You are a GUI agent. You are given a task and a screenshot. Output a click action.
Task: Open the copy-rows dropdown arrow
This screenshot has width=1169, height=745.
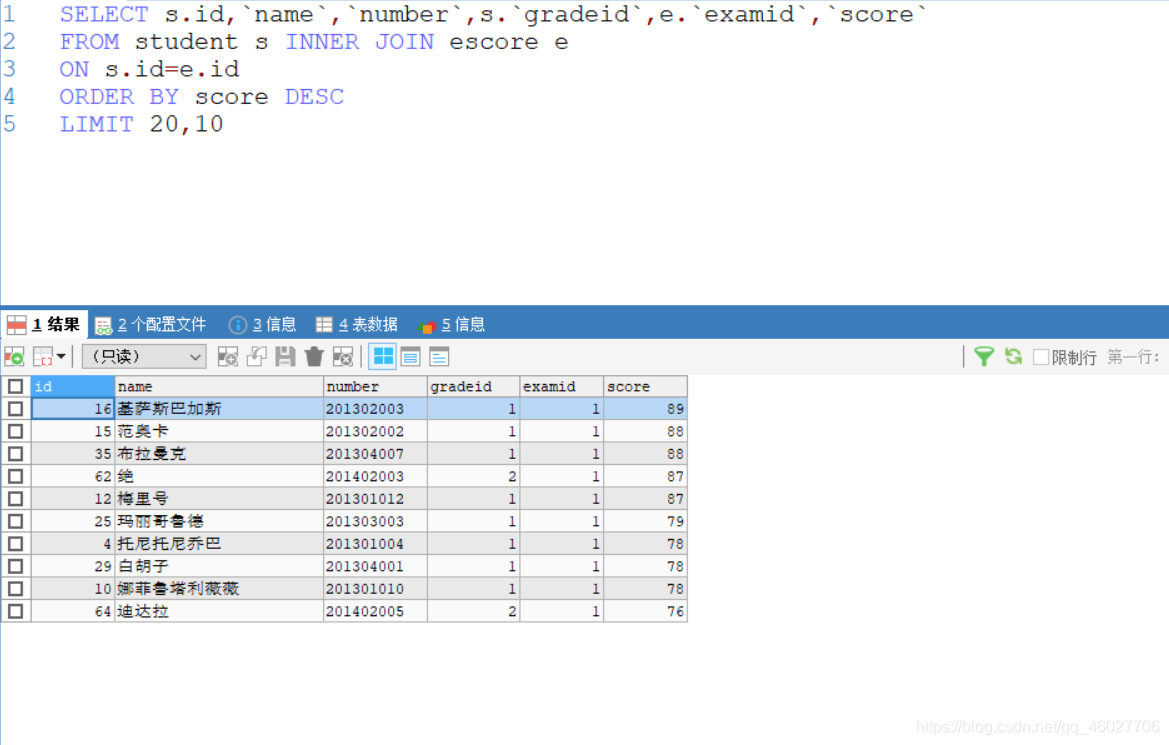[61, 357]
